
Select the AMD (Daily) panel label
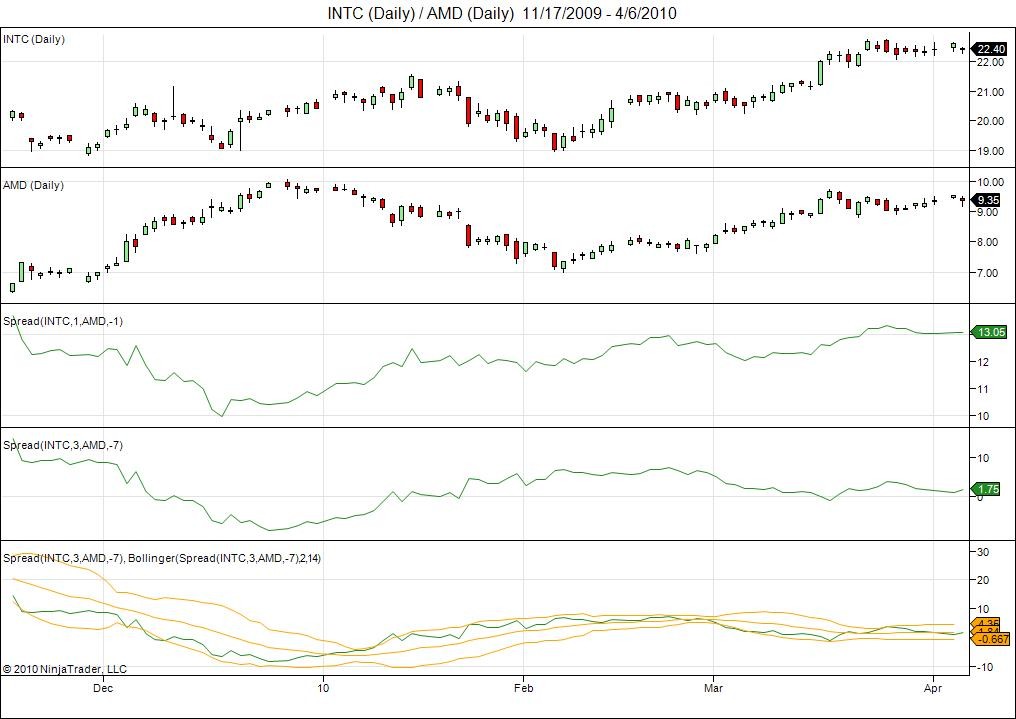point(34,185)
